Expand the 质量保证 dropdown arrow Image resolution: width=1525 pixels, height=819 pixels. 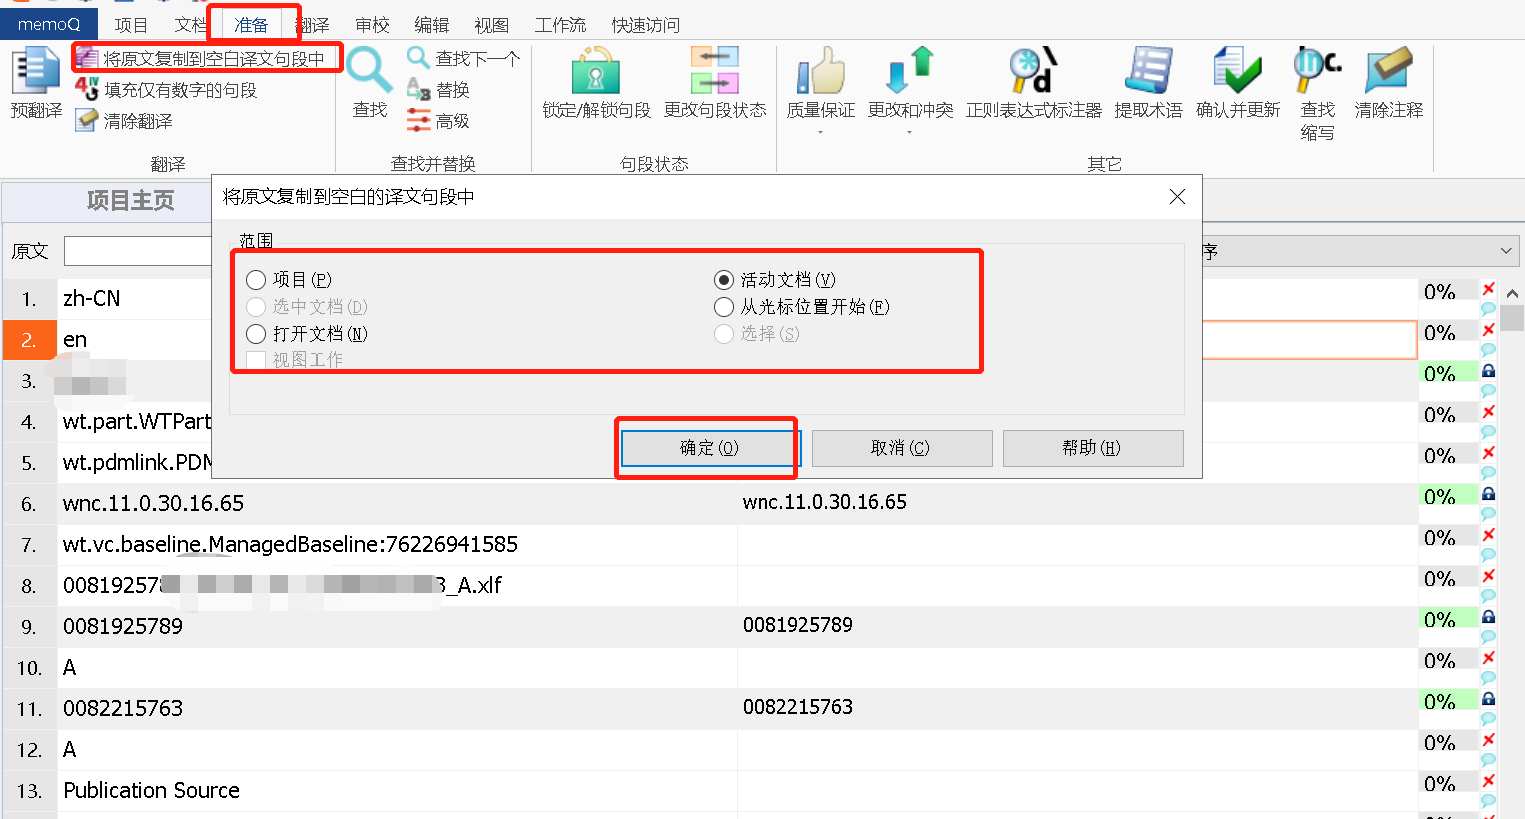(x=820, y=132)
